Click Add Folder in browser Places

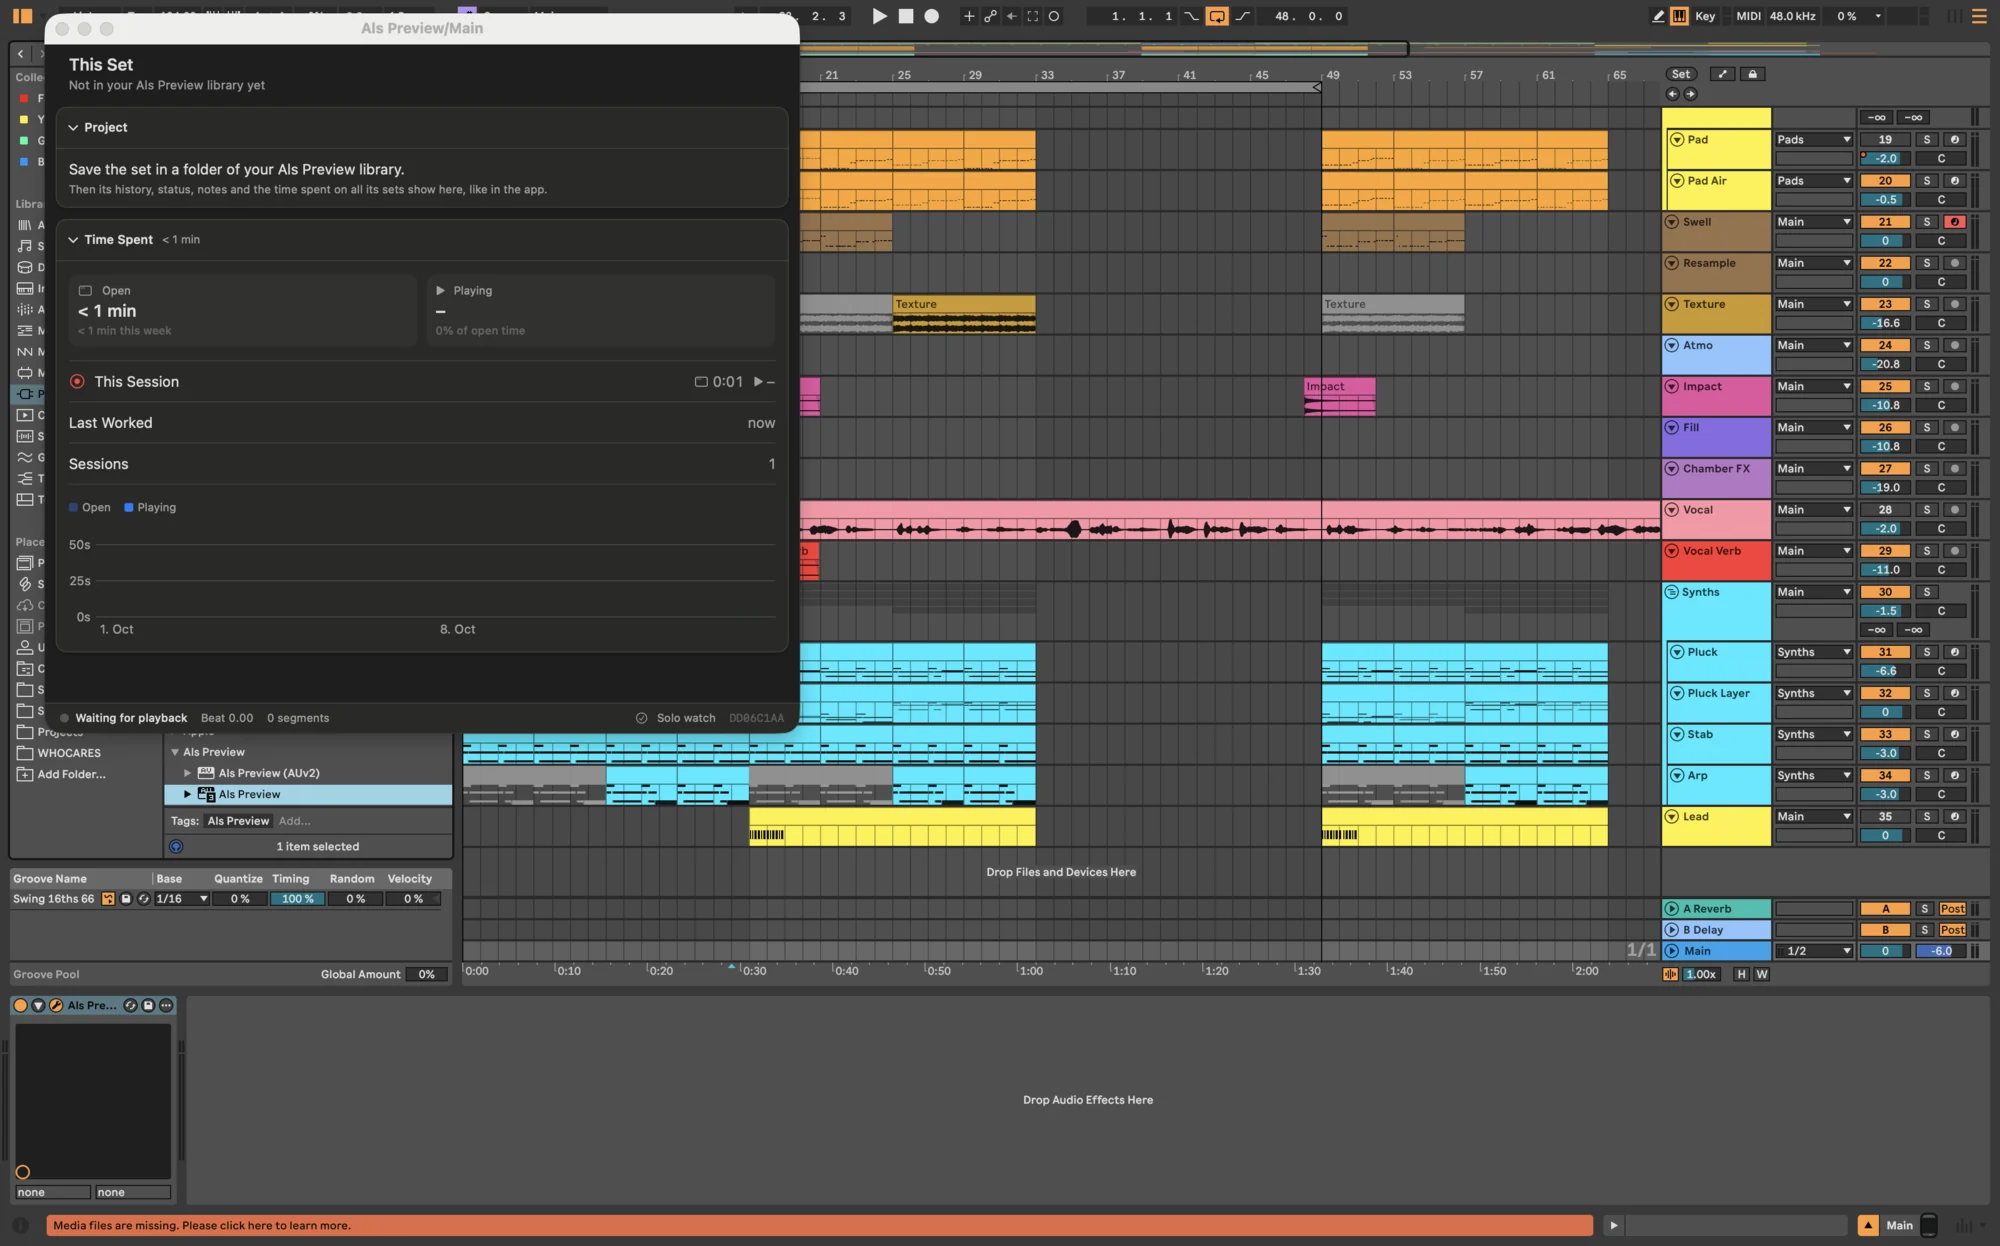click(62, 774)
